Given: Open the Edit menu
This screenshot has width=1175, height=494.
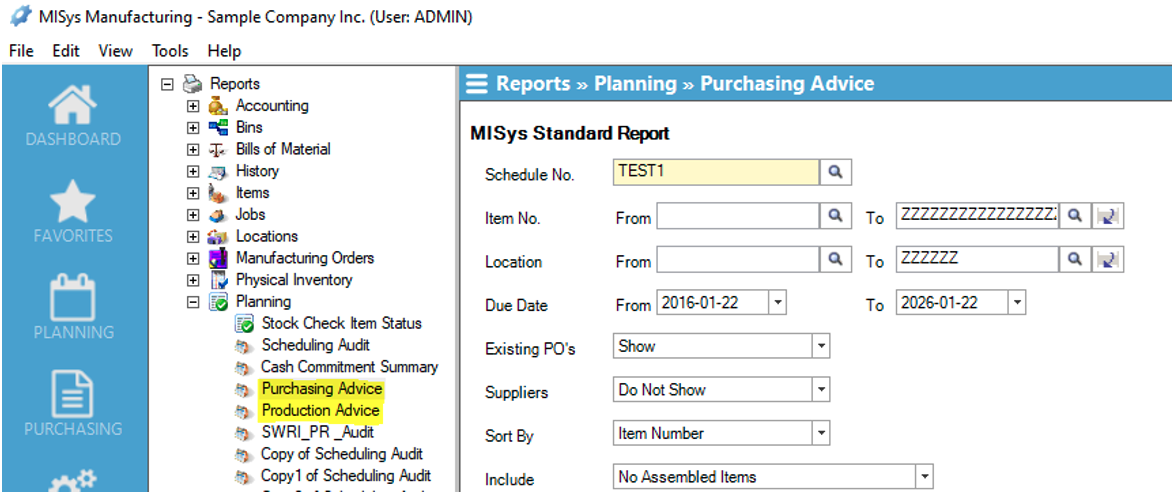Looking at the screenshot, I should click(66, 51).
